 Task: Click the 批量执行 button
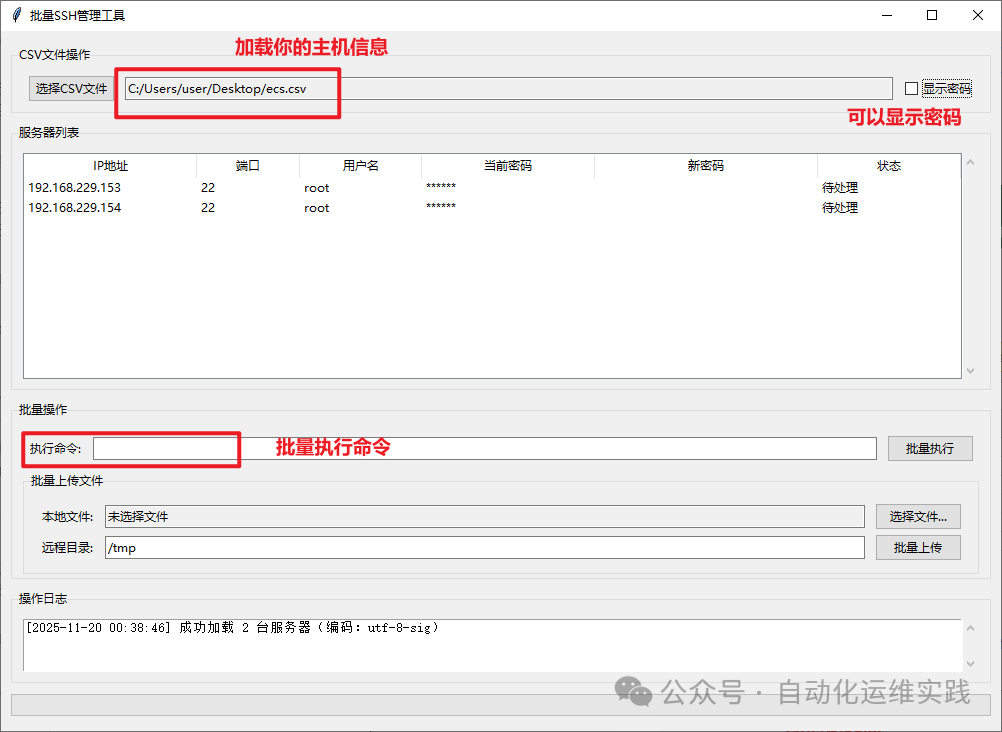(x=930, y=449)
